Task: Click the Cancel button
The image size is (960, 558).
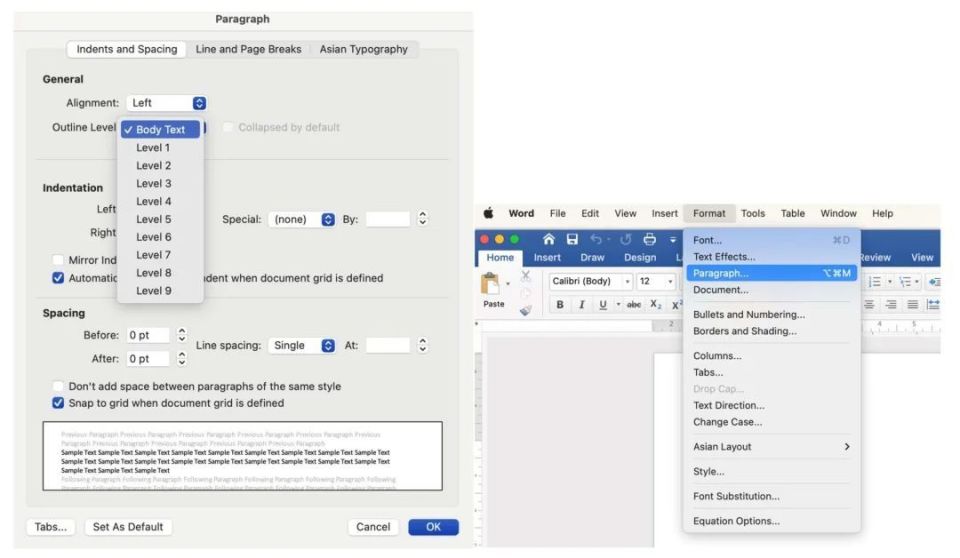Action: pos(373,527)
